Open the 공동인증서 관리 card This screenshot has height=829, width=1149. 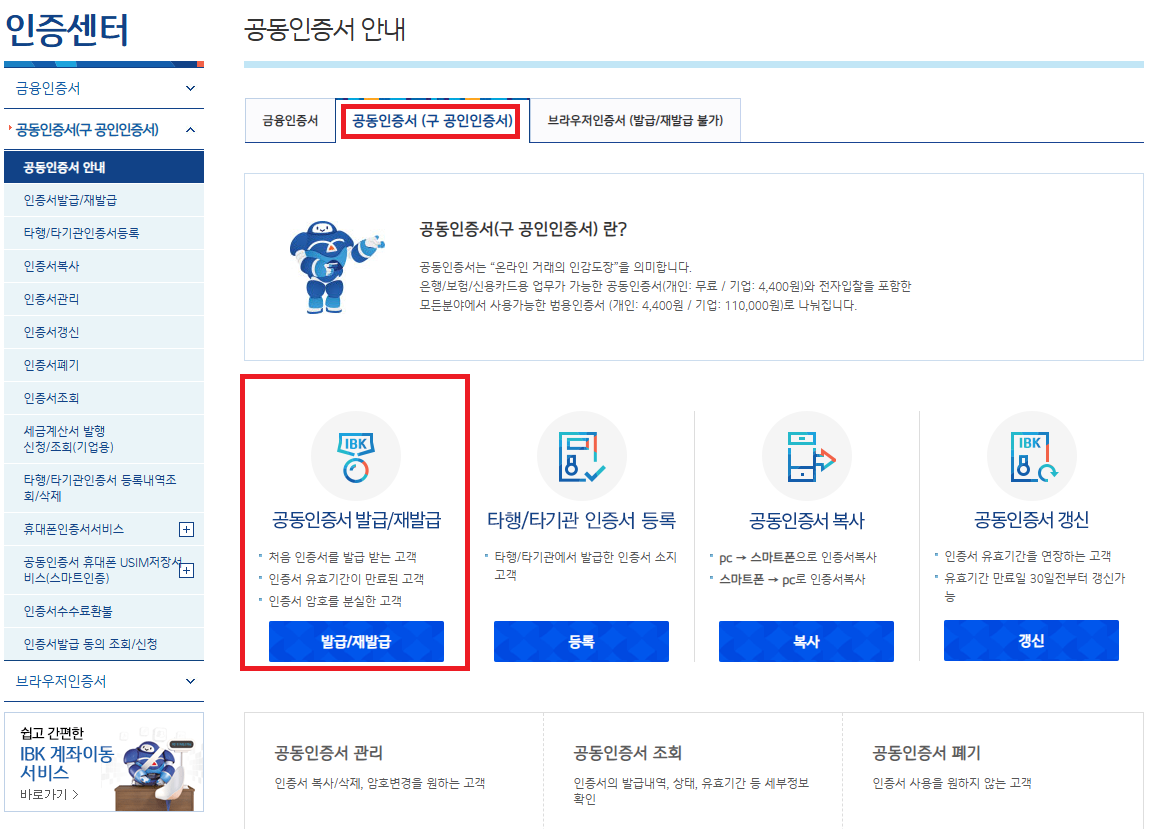coord(394,770)
